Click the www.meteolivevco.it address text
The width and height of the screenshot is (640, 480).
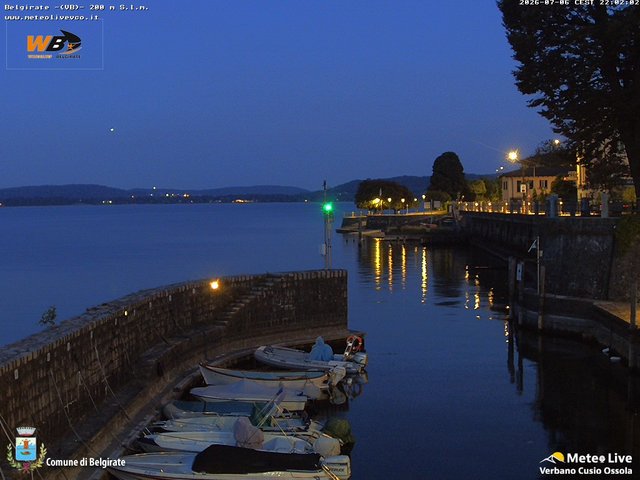(x=51, y=18)
